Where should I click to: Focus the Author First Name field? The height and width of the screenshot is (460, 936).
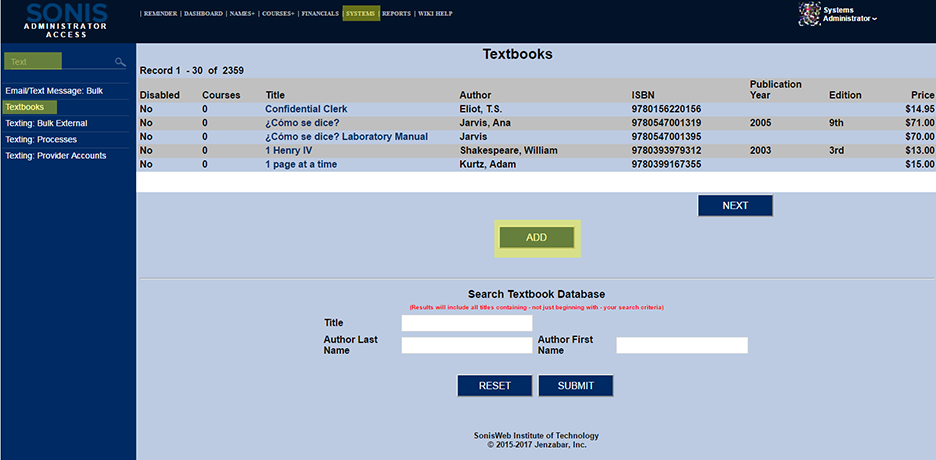click(682, 345)
